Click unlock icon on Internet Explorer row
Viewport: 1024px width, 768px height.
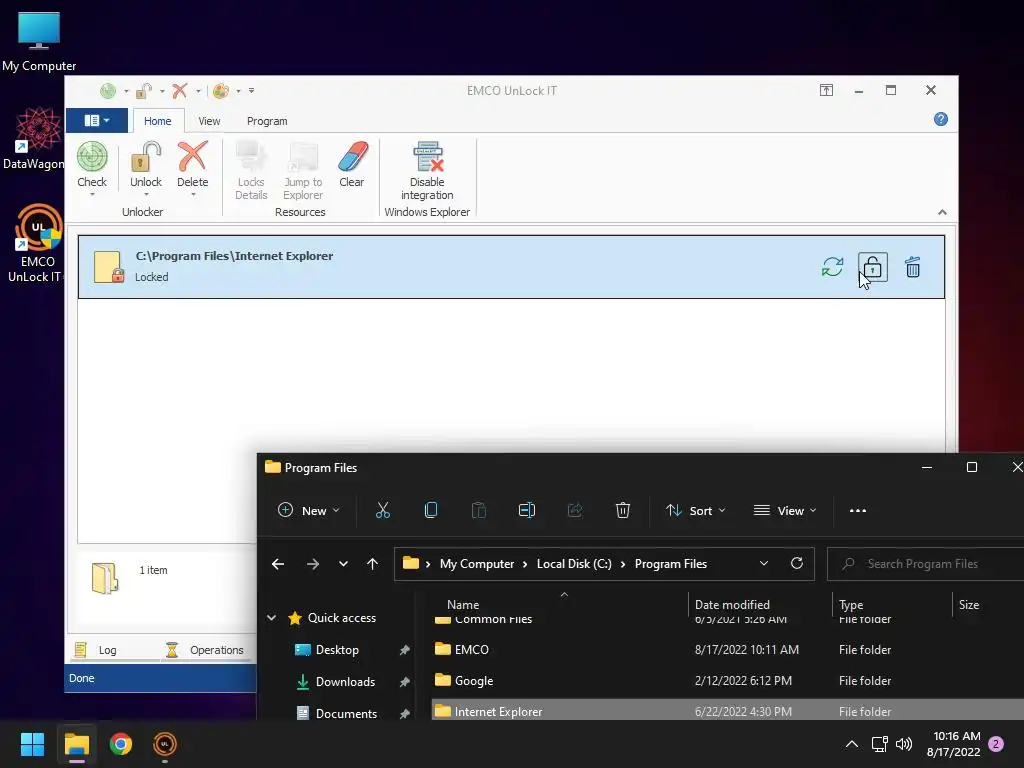[x=872, y=266]
